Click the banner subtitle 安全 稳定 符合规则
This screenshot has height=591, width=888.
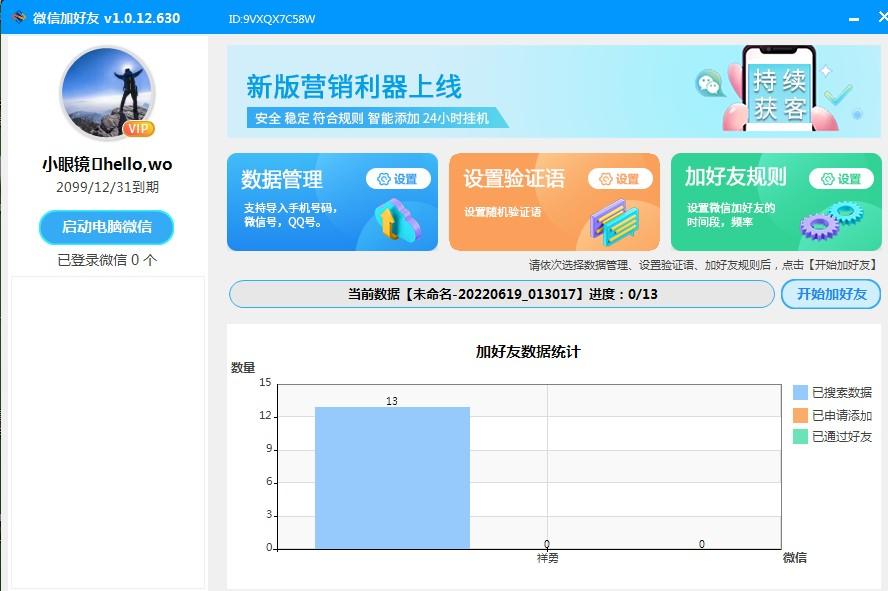click(372, 118)
